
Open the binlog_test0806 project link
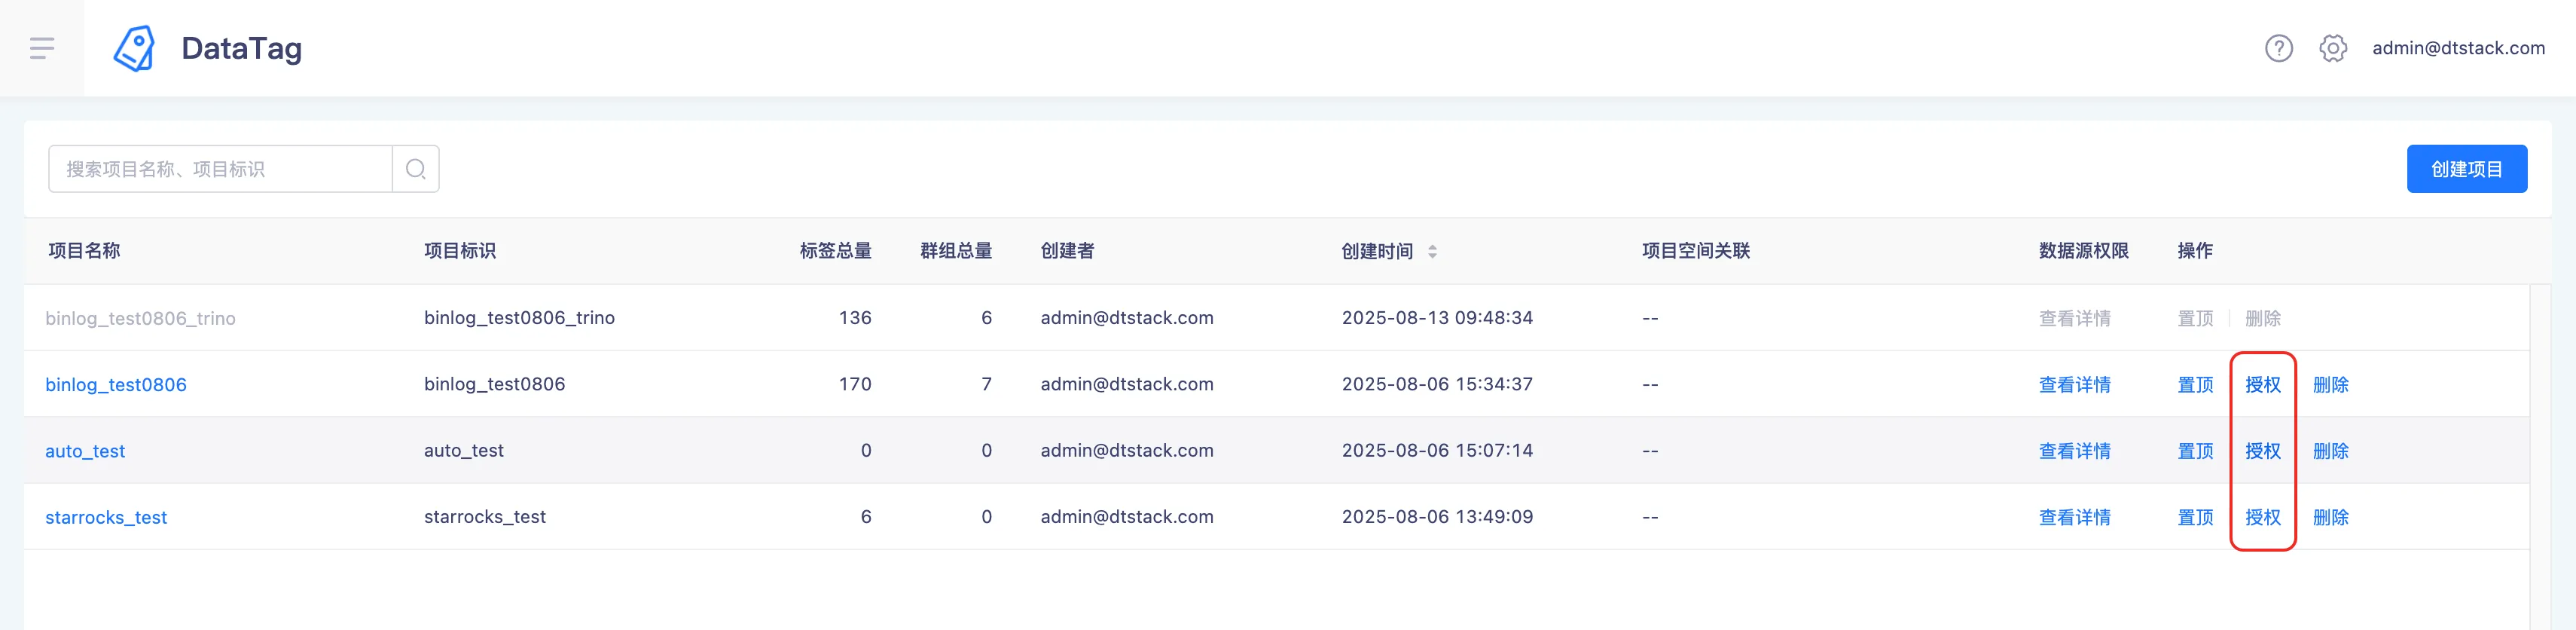[116, 385]
